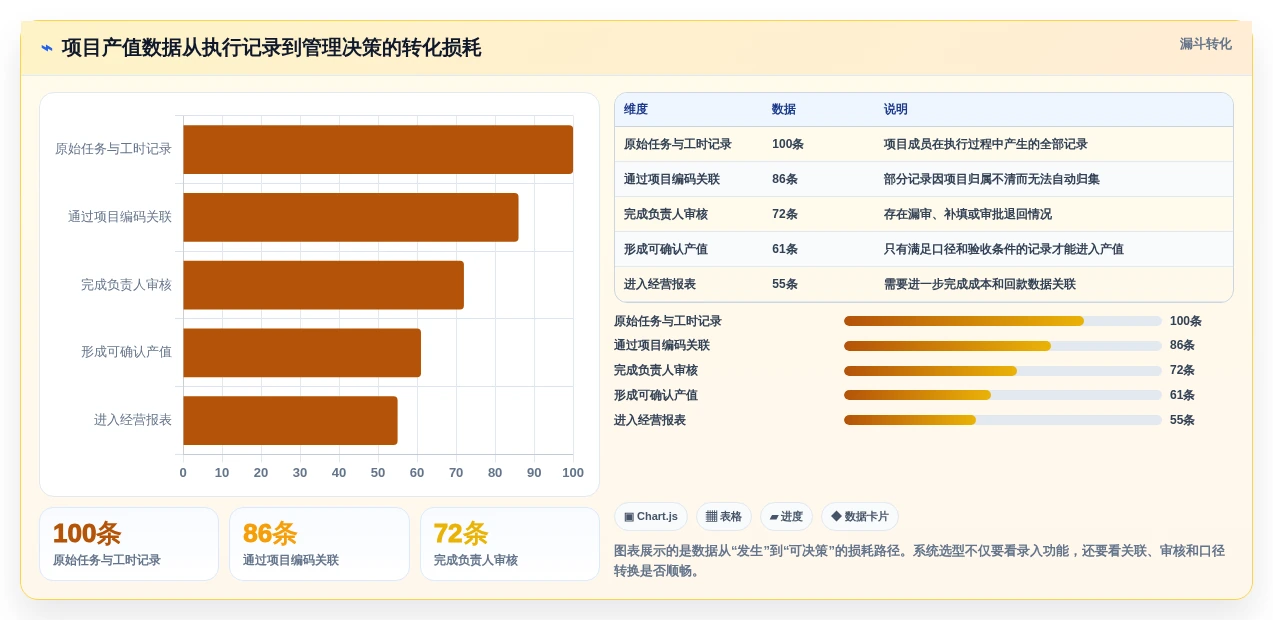Click the 72条 value in the table

[x=785, y=214]
